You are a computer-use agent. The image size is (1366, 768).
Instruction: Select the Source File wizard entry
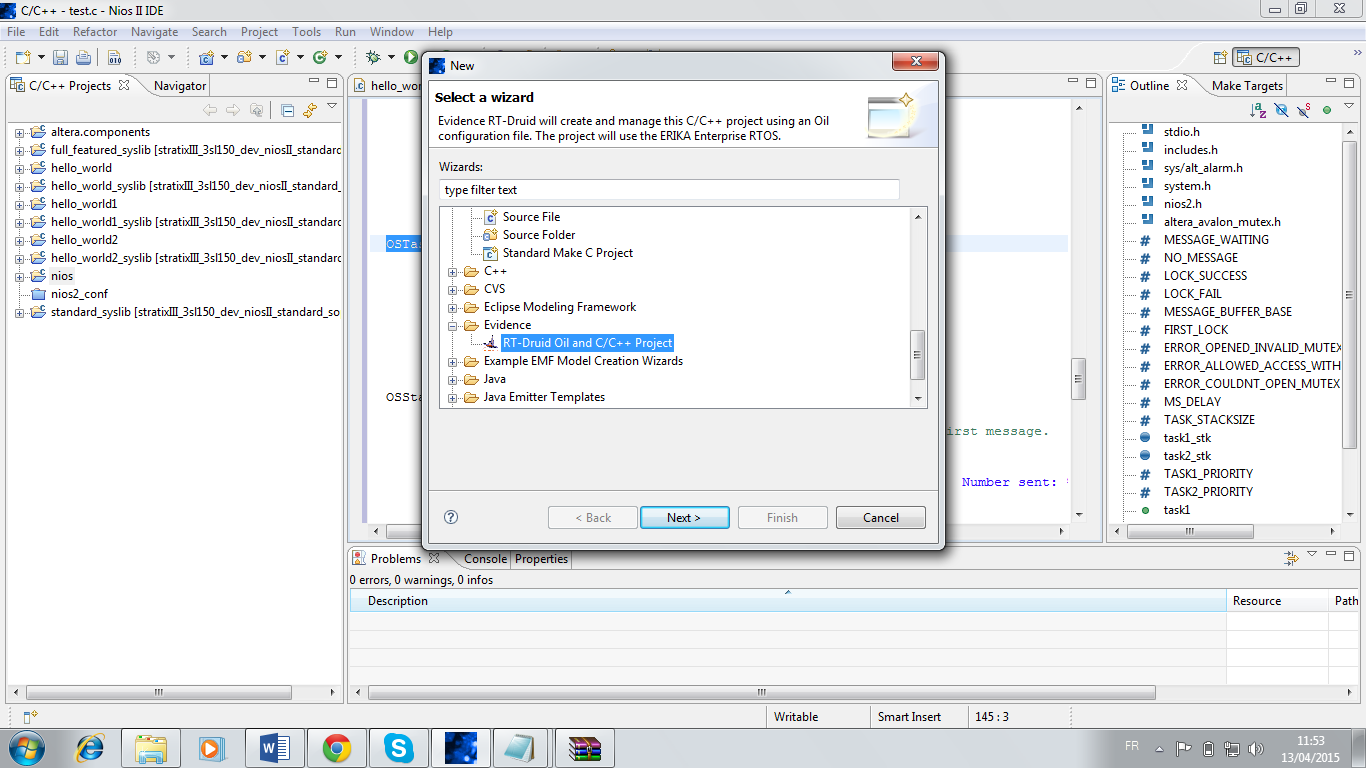click(531, 217)
